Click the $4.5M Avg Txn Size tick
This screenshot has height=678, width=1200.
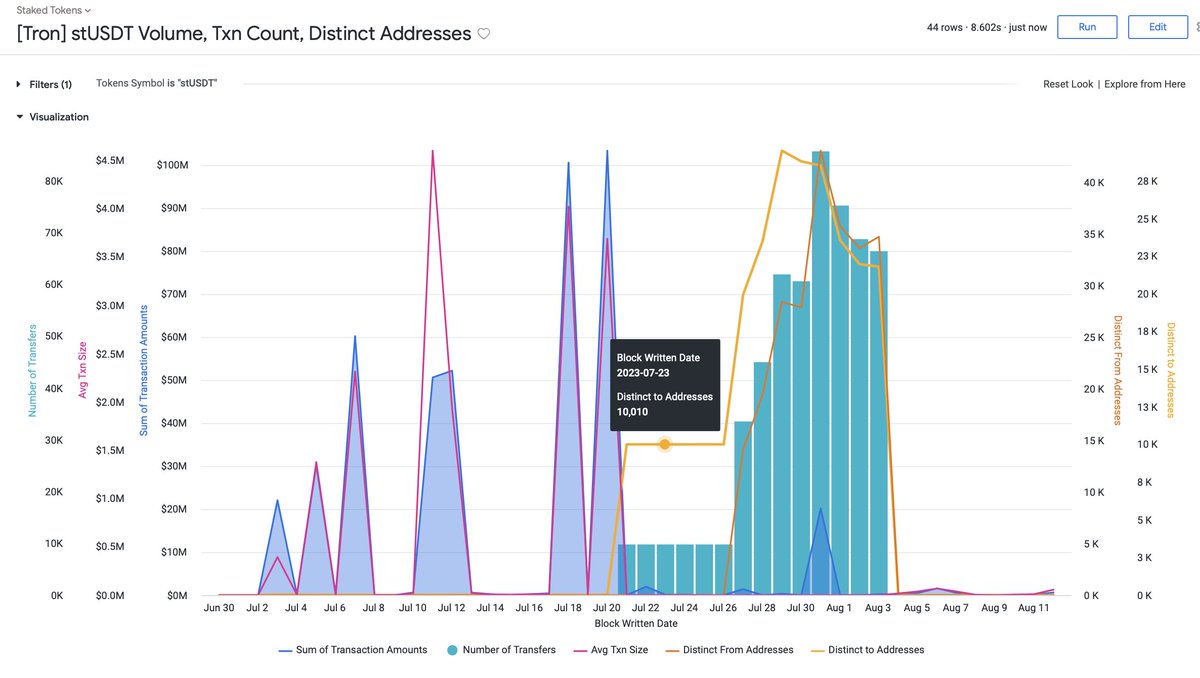tap(110, 161)
